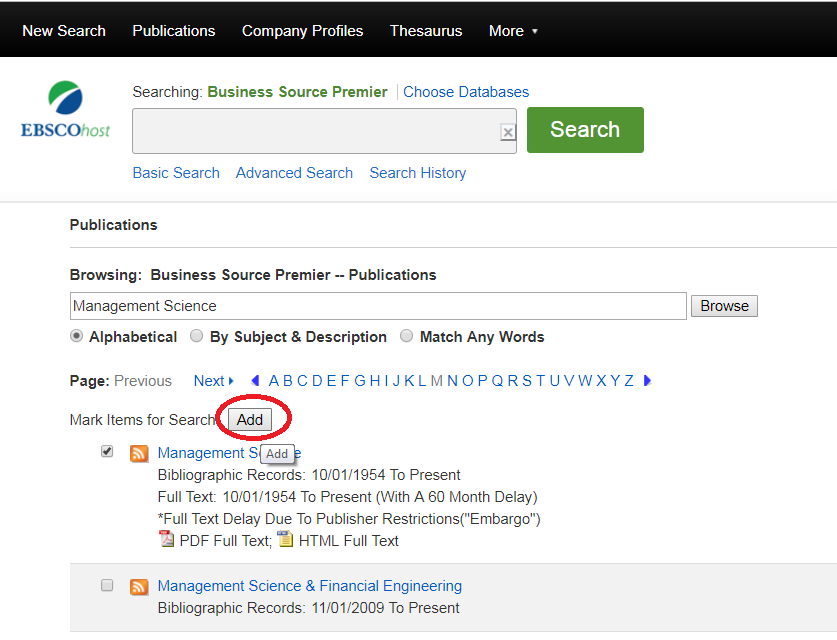Image resolution: width=837 pixels, height=640 pixels.
Task: Click the RSS icon for Management Science & Financial Engineering
Action: tap(139, 586)
